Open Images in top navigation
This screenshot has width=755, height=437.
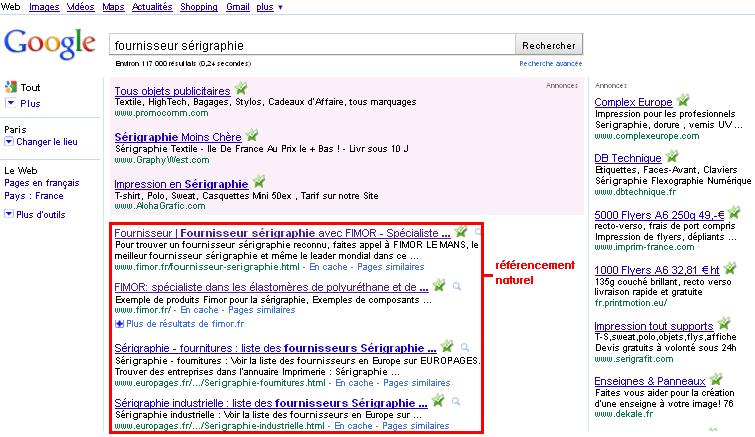click(x=44, y=7)
